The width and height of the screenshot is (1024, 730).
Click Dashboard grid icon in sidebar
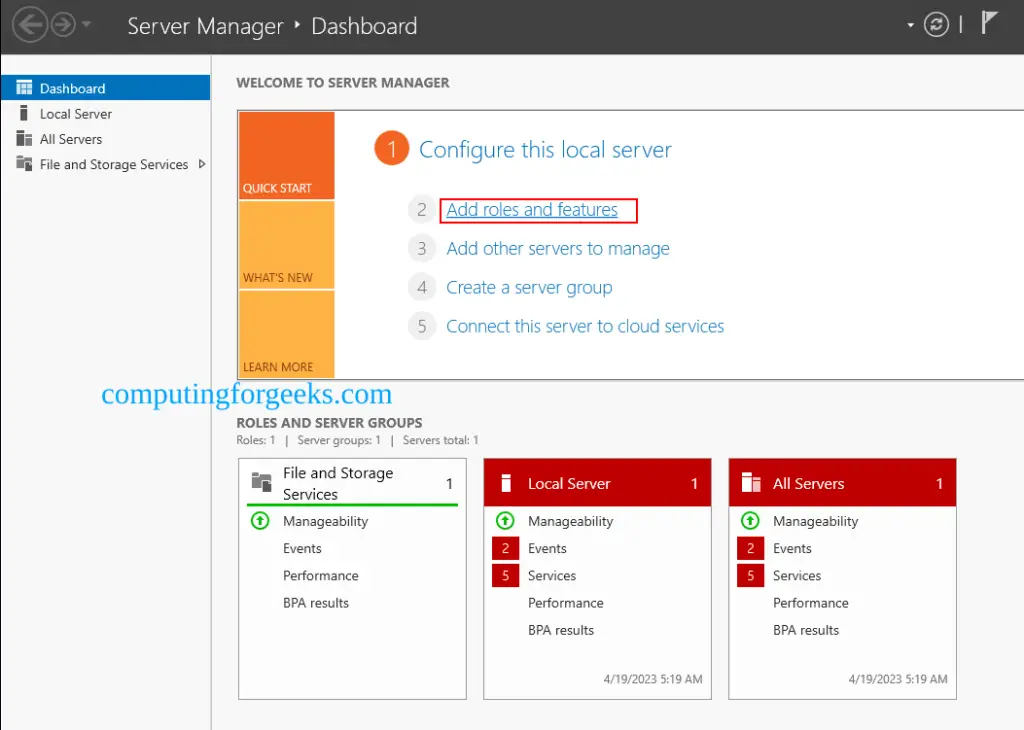24,87
